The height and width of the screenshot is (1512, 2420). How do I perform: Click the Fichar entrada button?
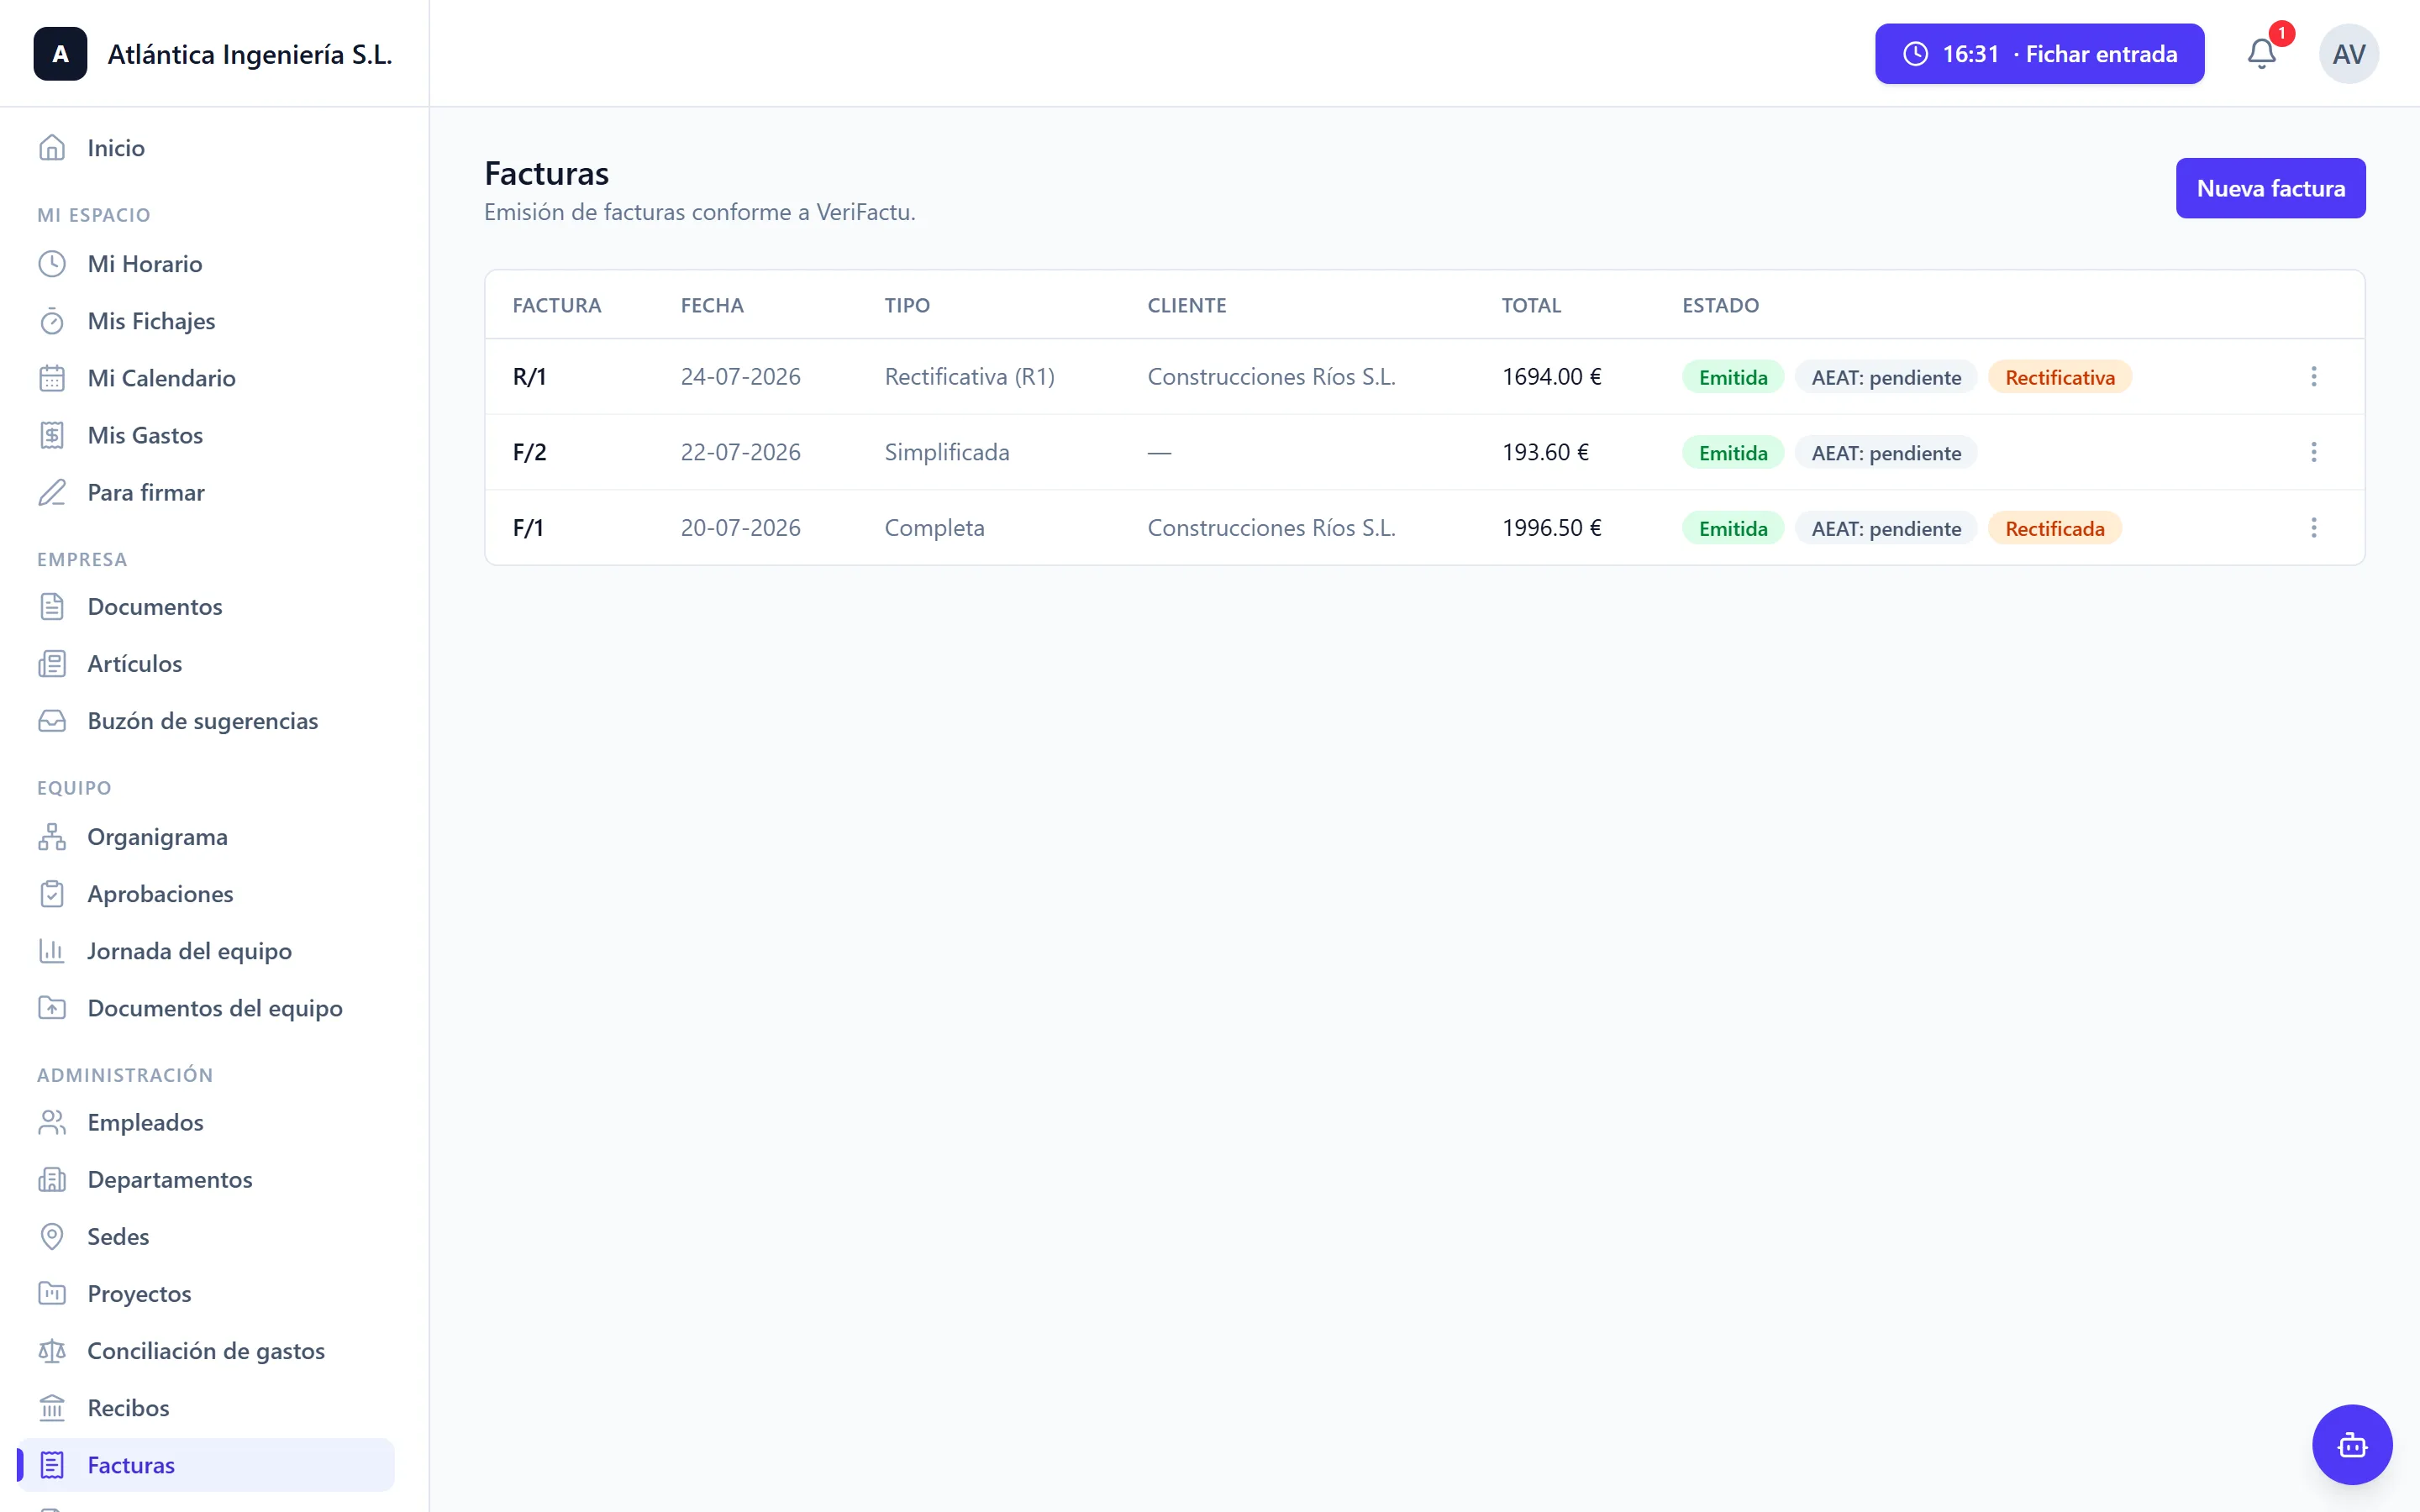[2039, 54]
